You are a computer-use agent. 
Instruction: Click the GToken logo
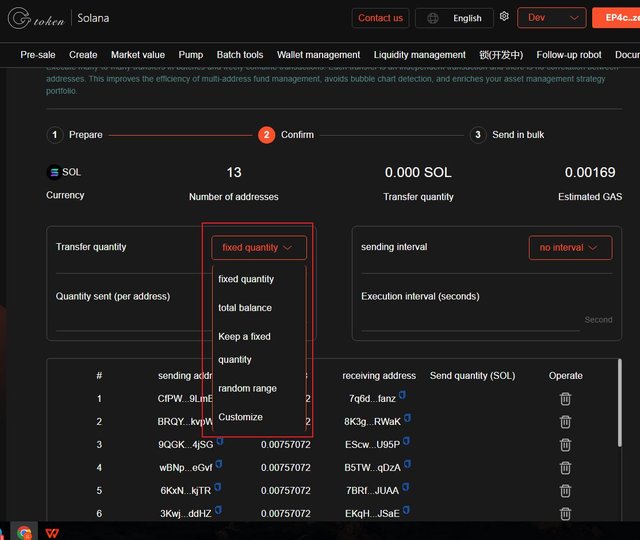click(x=35, y=18)
